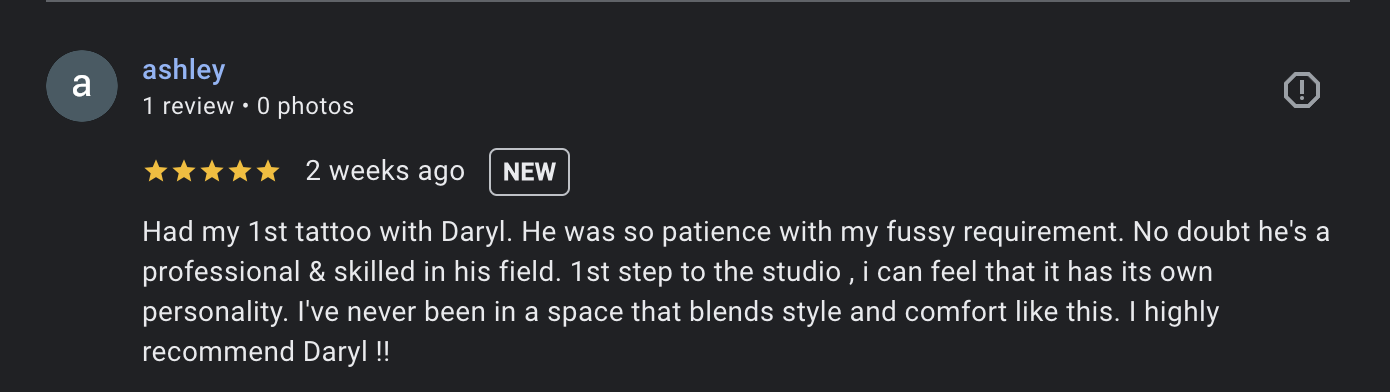The image size is (1390, 392).
Task: View ashley's '0 photos' count
Action: click(x=305, y=106)
